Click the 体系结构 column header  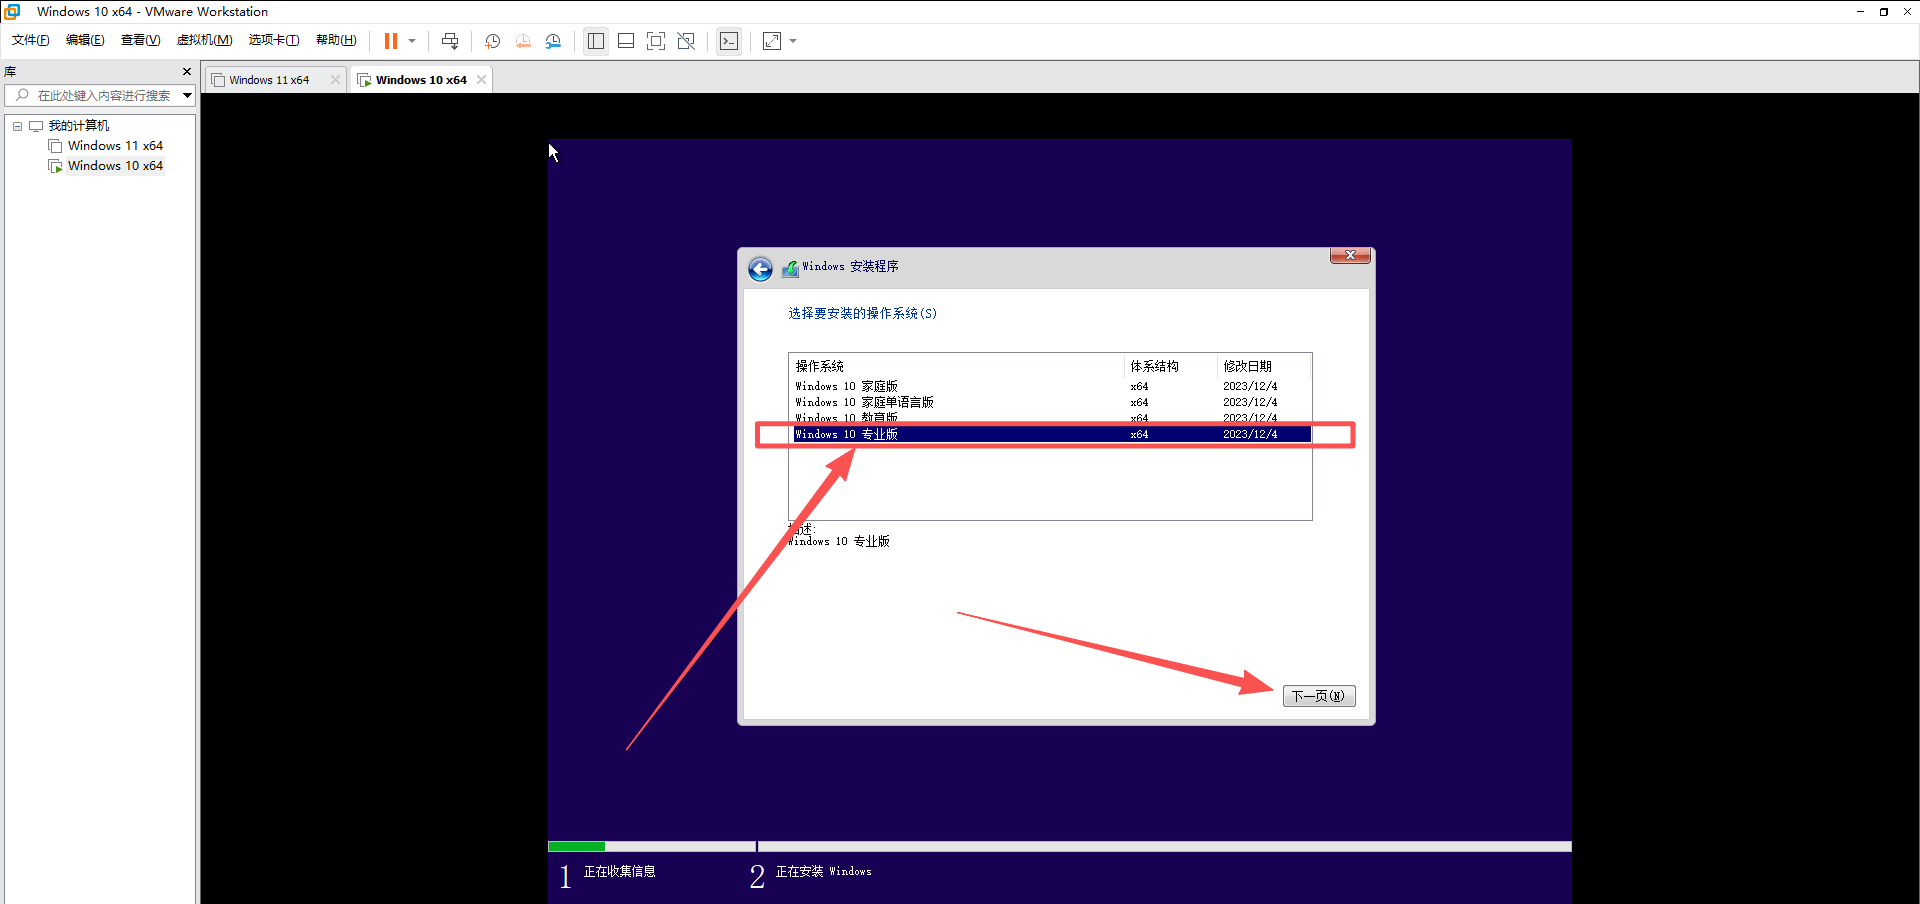1170,366
